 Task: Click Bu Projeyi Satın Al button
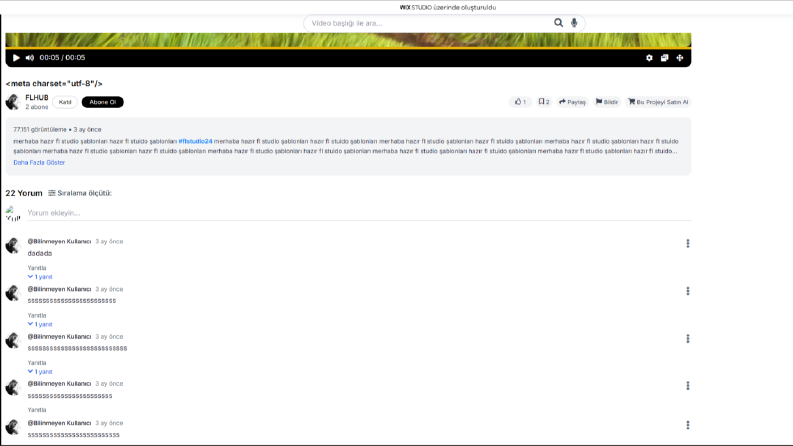click(x=658, y=102)
